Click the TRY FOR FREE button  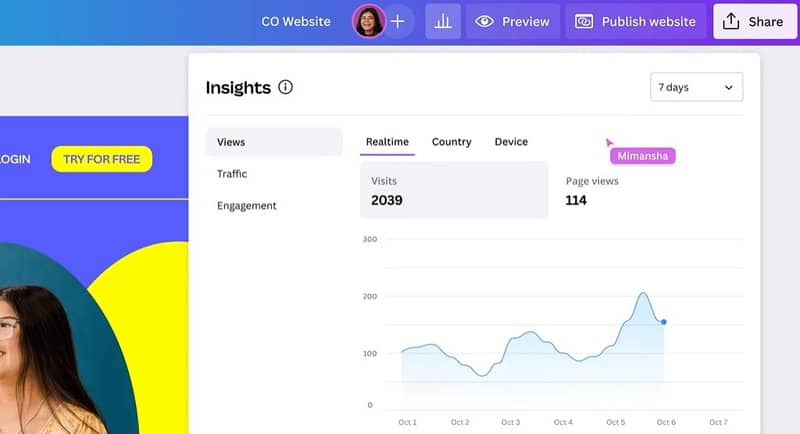(102, 159)
